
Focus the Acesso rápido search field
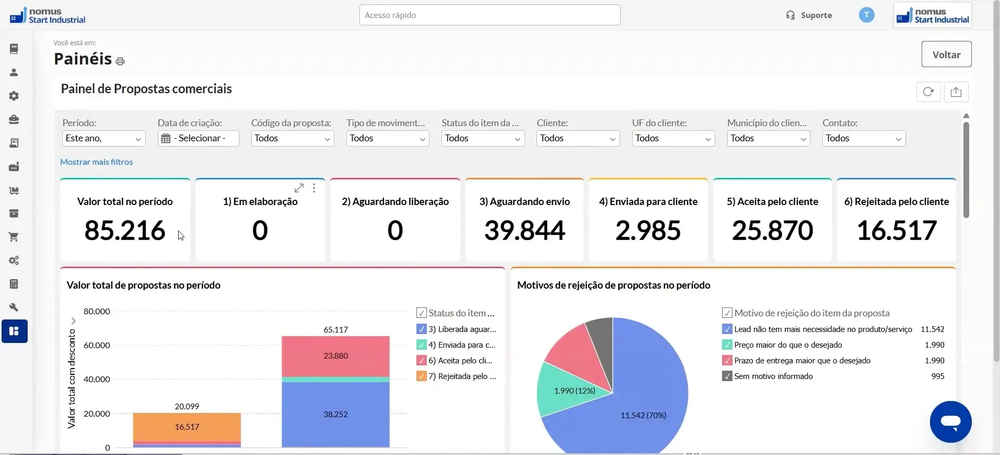point(490,15)
